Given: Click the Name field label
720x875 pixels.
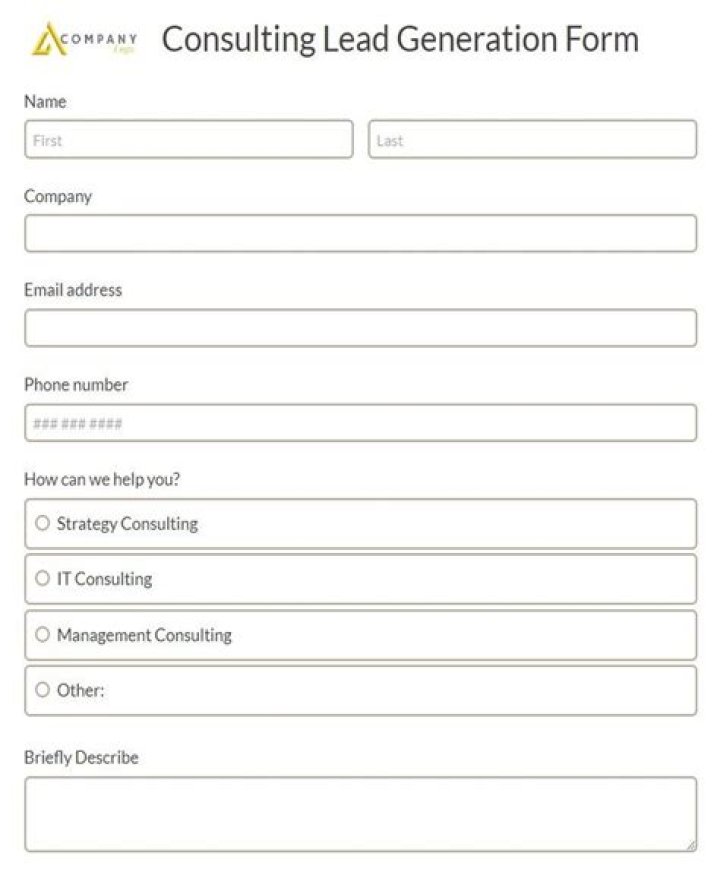Looking at the screenshot, I should (x=45, y=101).
